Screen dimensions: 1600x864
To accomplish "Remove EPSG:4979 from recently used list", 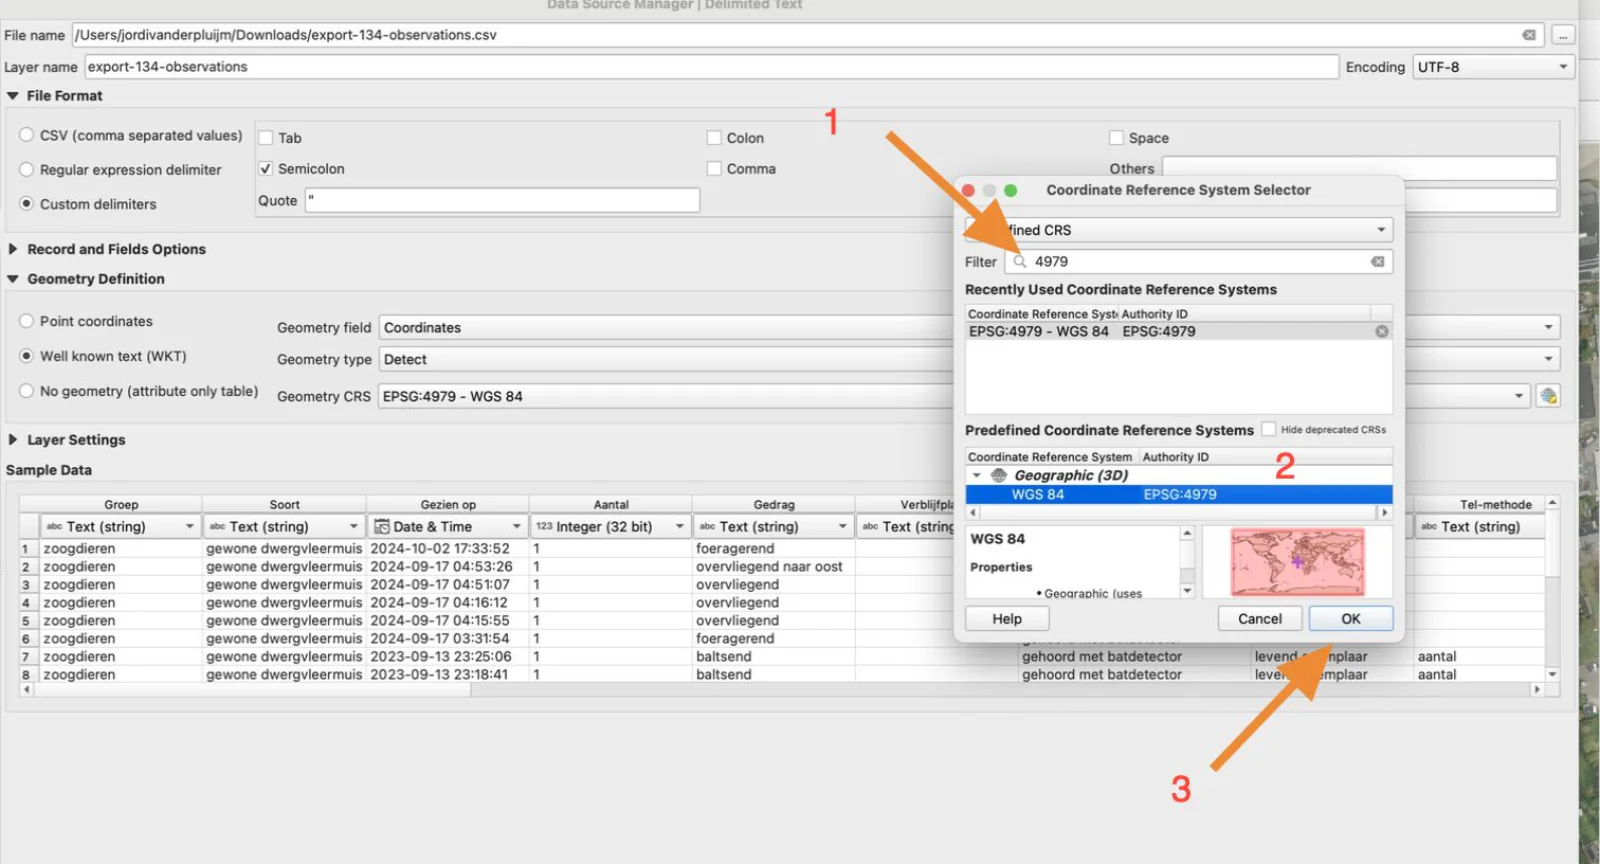I will pyautogui.click(x=1381, y=331).
